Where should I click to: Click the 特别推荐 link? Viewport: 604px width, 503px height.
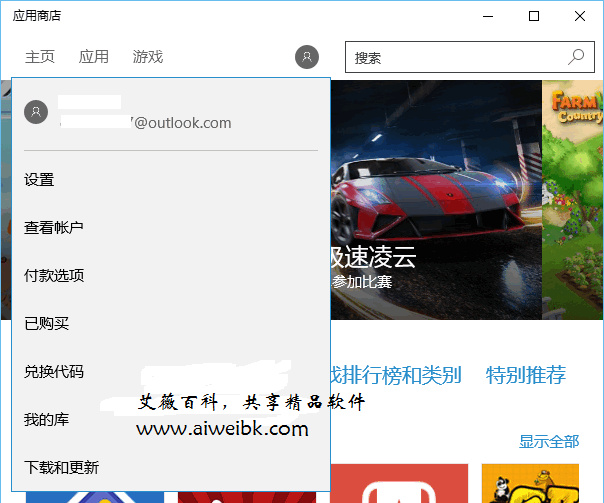(x=525, y=375)
